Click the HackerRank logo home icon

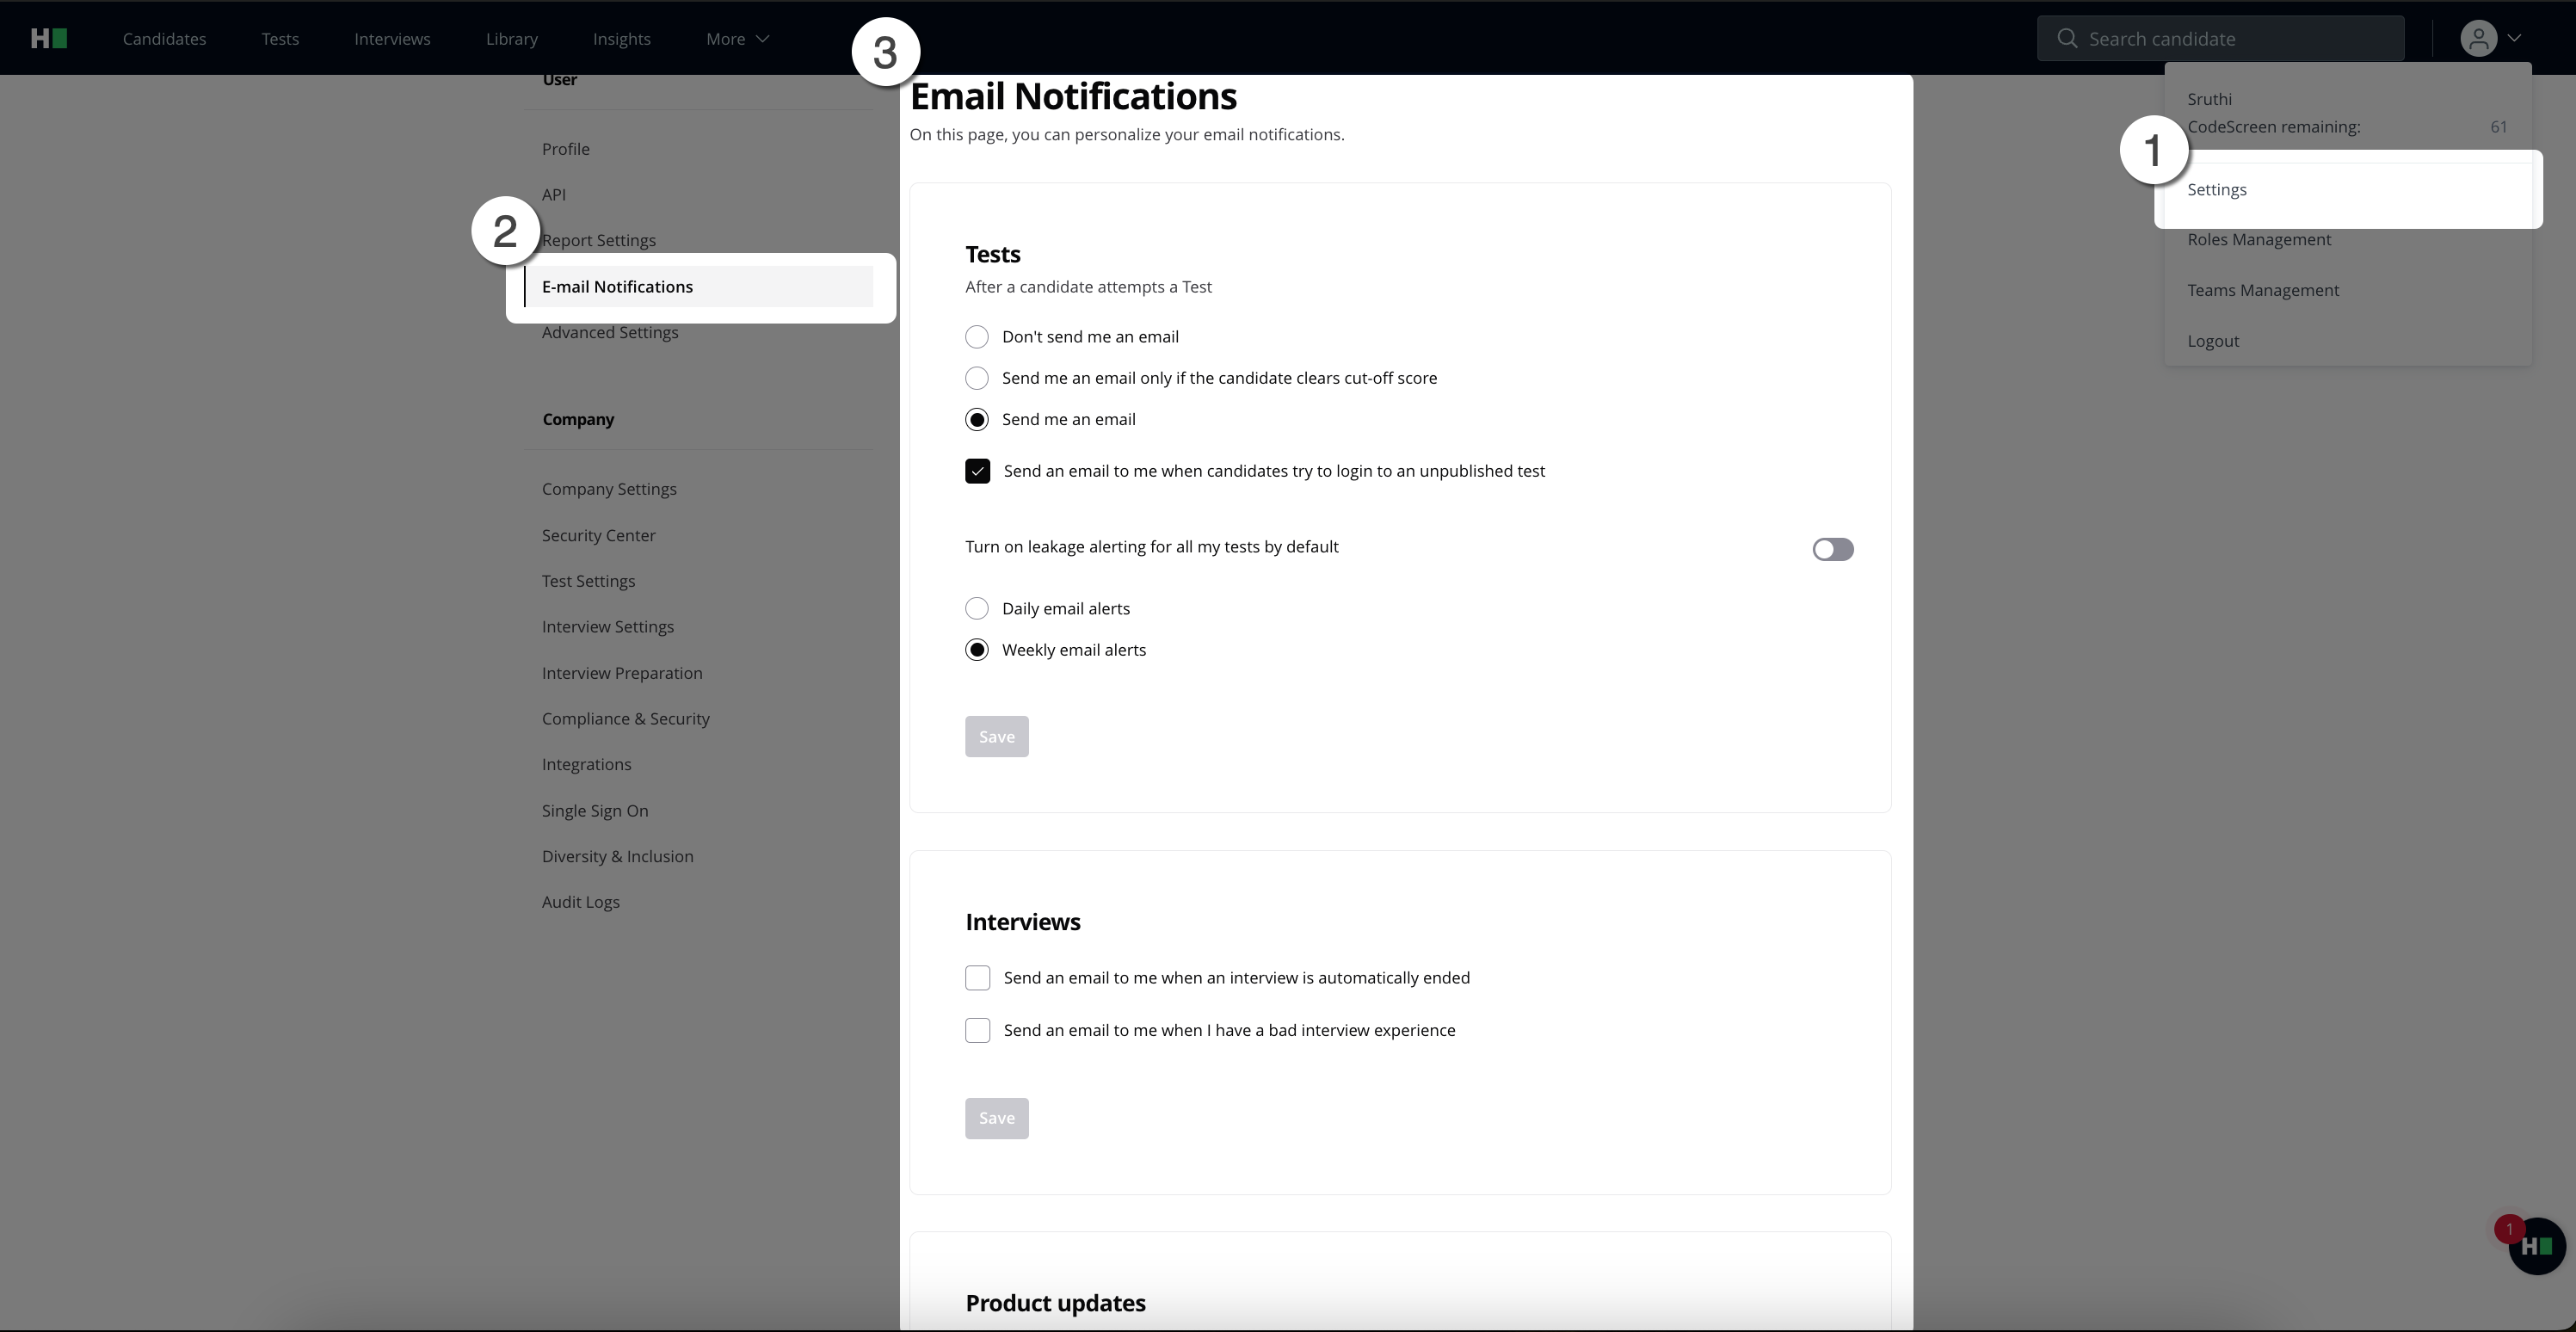tap(48, 38)
